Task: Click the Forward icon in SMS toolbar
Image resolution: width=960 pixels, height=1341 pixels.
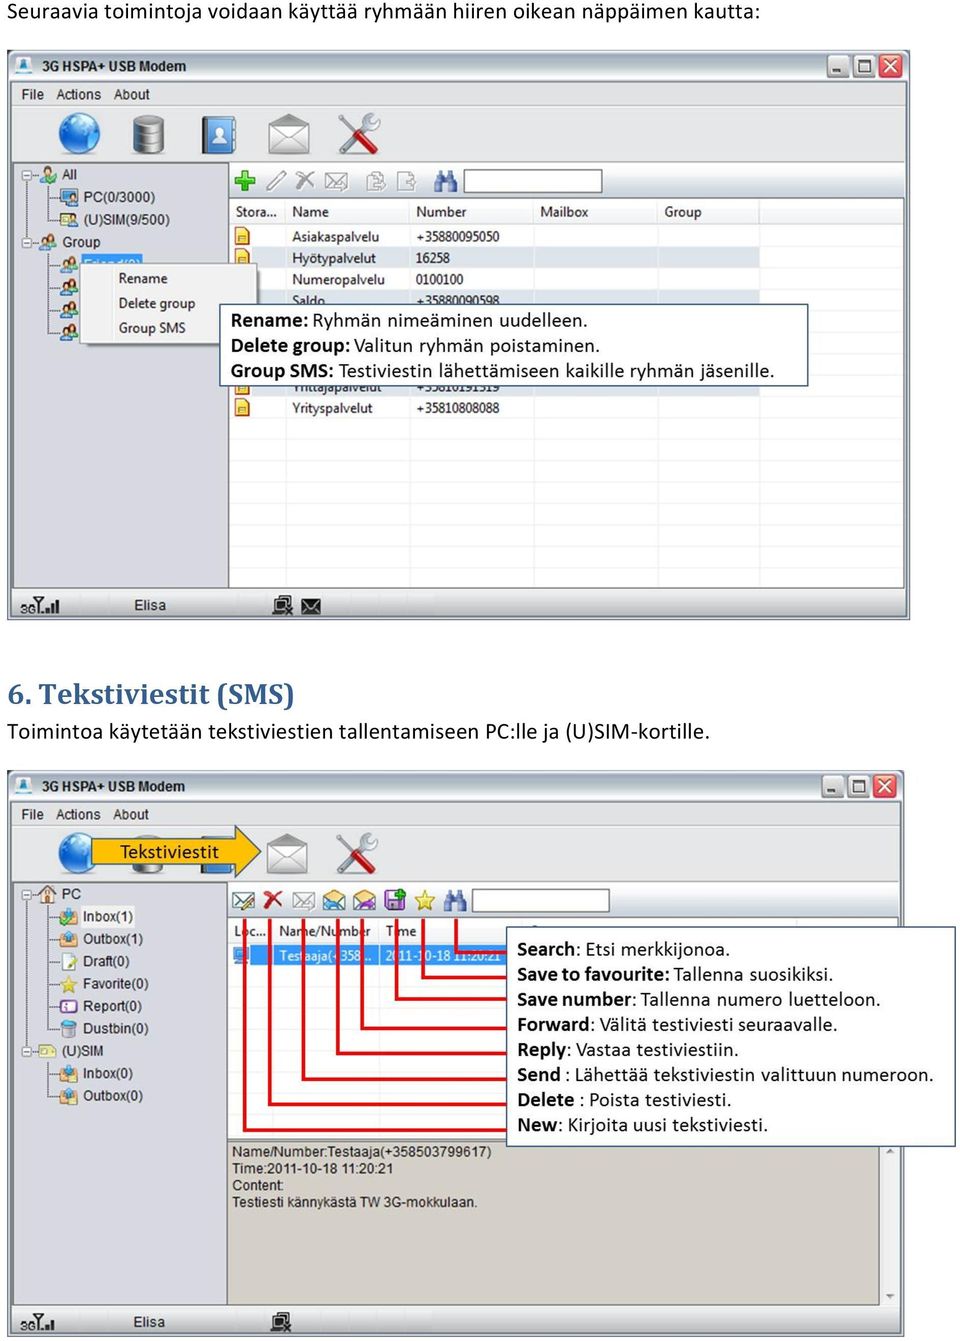Action: click(x=364, y=900)
